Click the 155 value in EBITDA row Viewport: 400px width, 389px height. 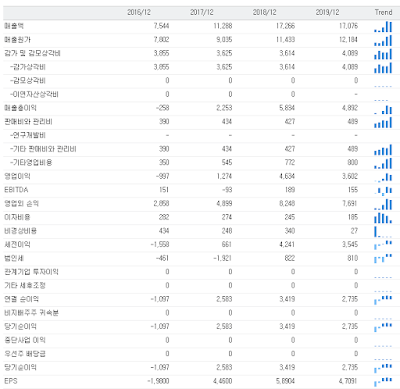353,190
